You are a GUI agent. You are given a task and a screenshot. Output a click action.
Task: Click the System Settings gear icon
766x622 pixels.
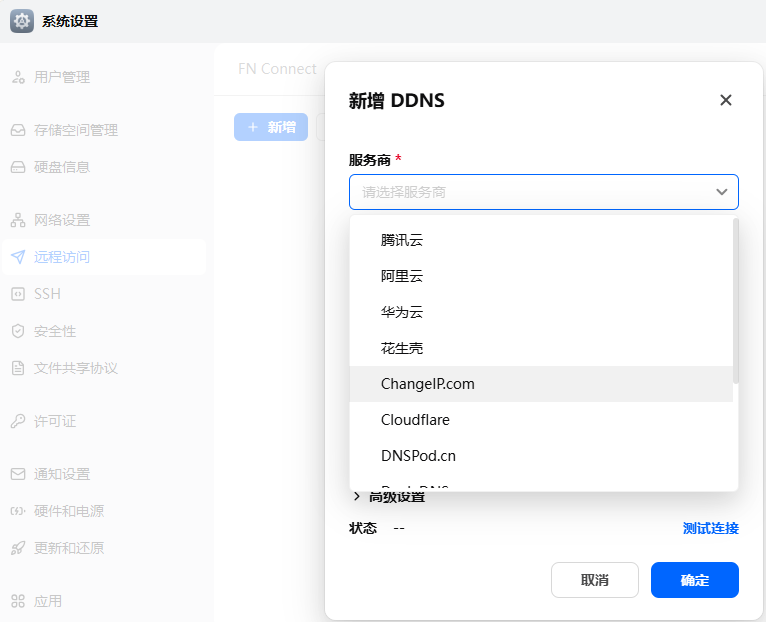(x=22, y=21)
